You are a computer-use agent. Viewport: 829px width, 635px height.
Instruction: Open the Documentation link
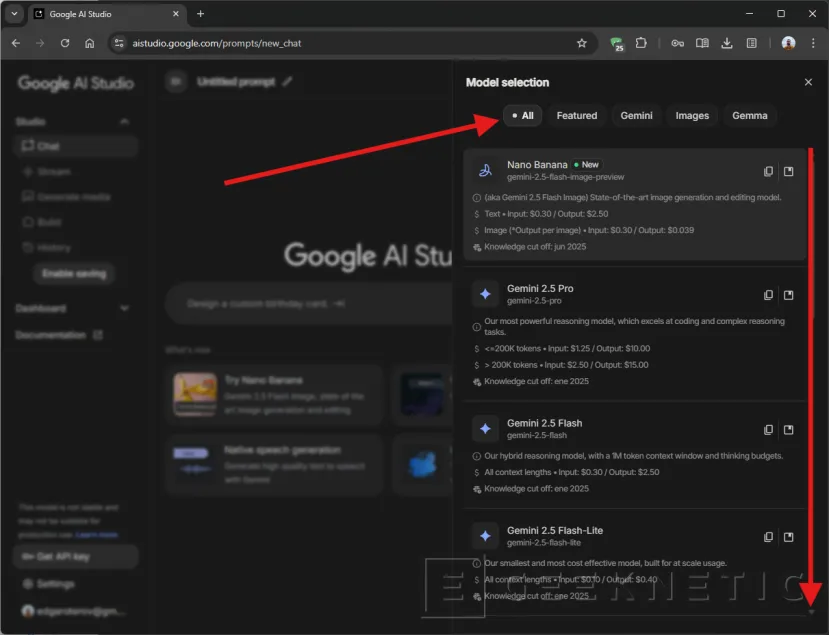tap(59, 335)
